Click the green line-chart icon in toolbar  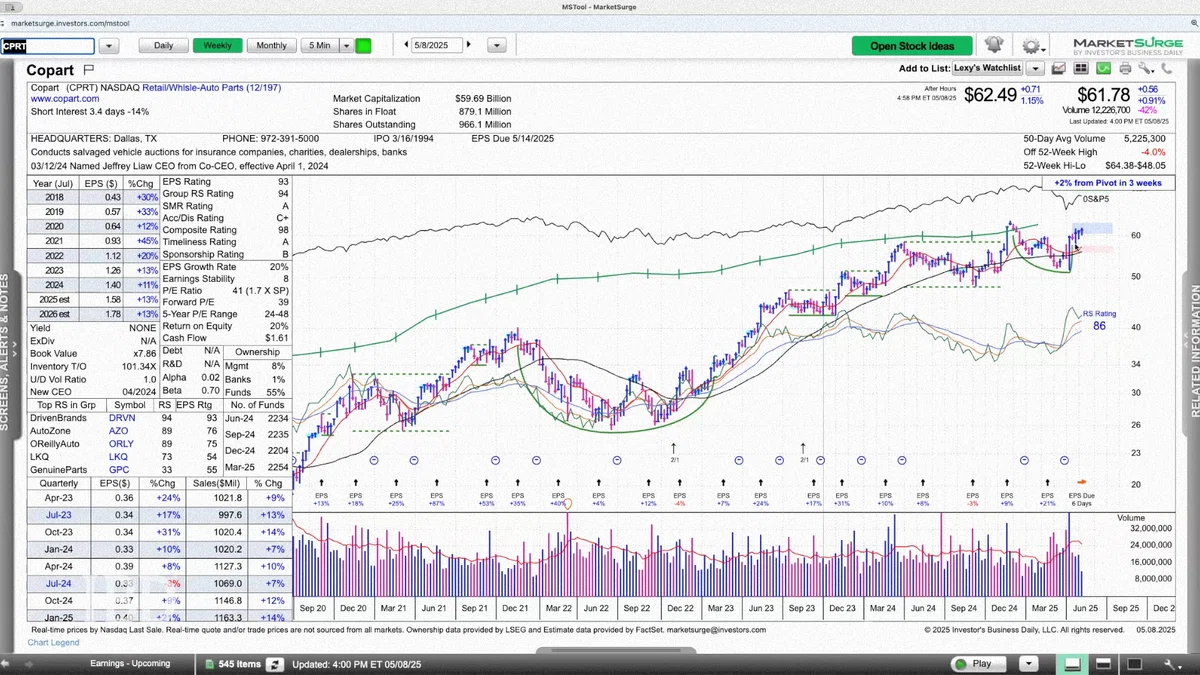(x=1103, y=68)
